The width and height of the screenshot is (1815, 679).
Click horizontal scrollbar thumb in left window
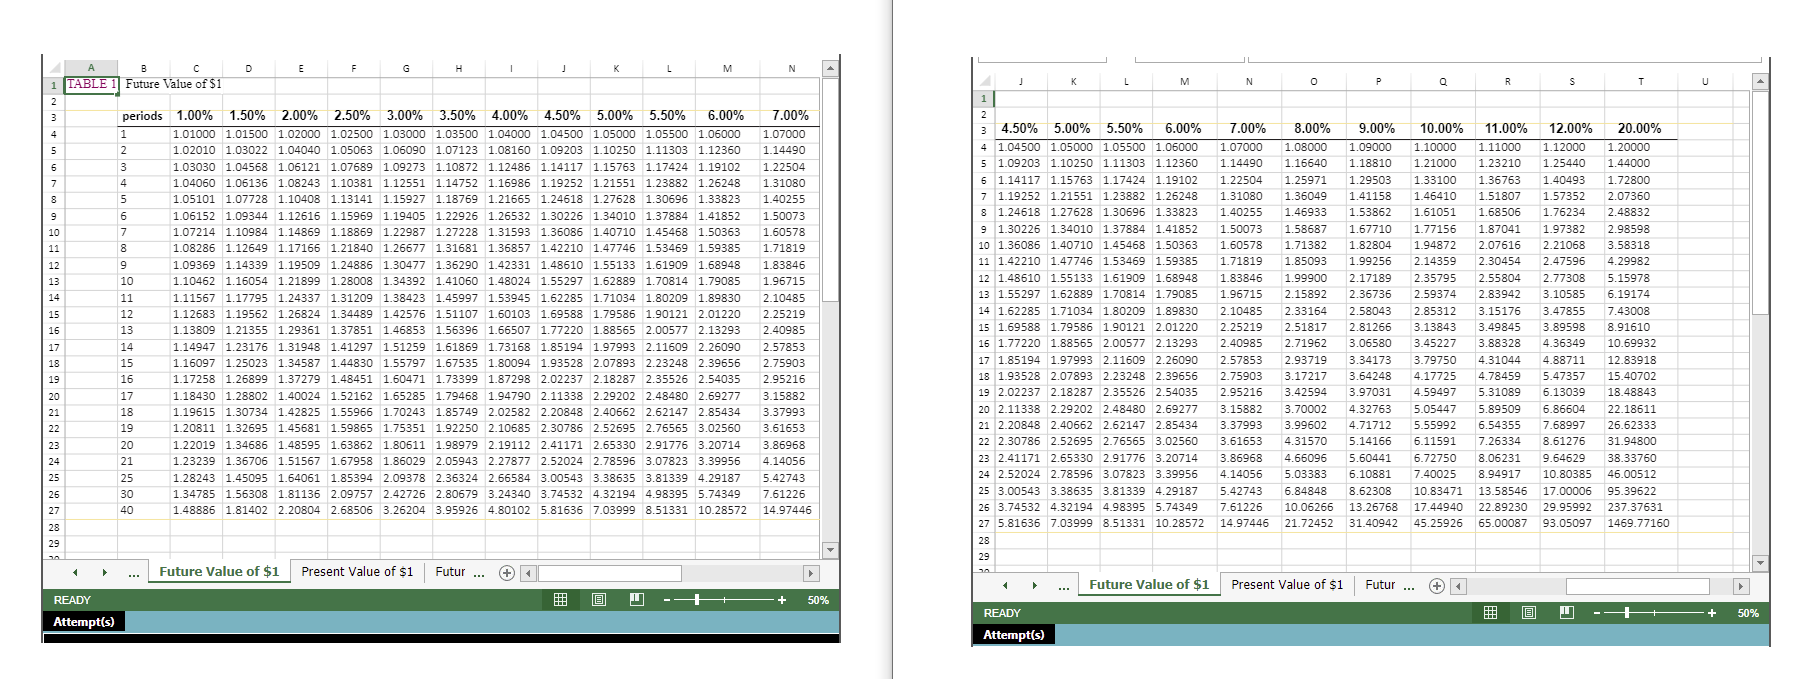(610, 573)
